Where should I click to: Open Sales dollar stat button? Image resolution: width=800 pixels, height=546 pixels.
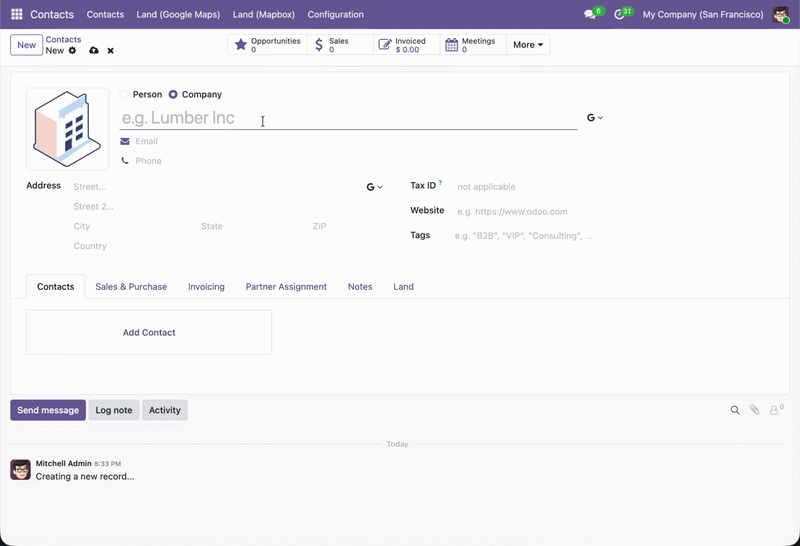click(x=340, y=45)
